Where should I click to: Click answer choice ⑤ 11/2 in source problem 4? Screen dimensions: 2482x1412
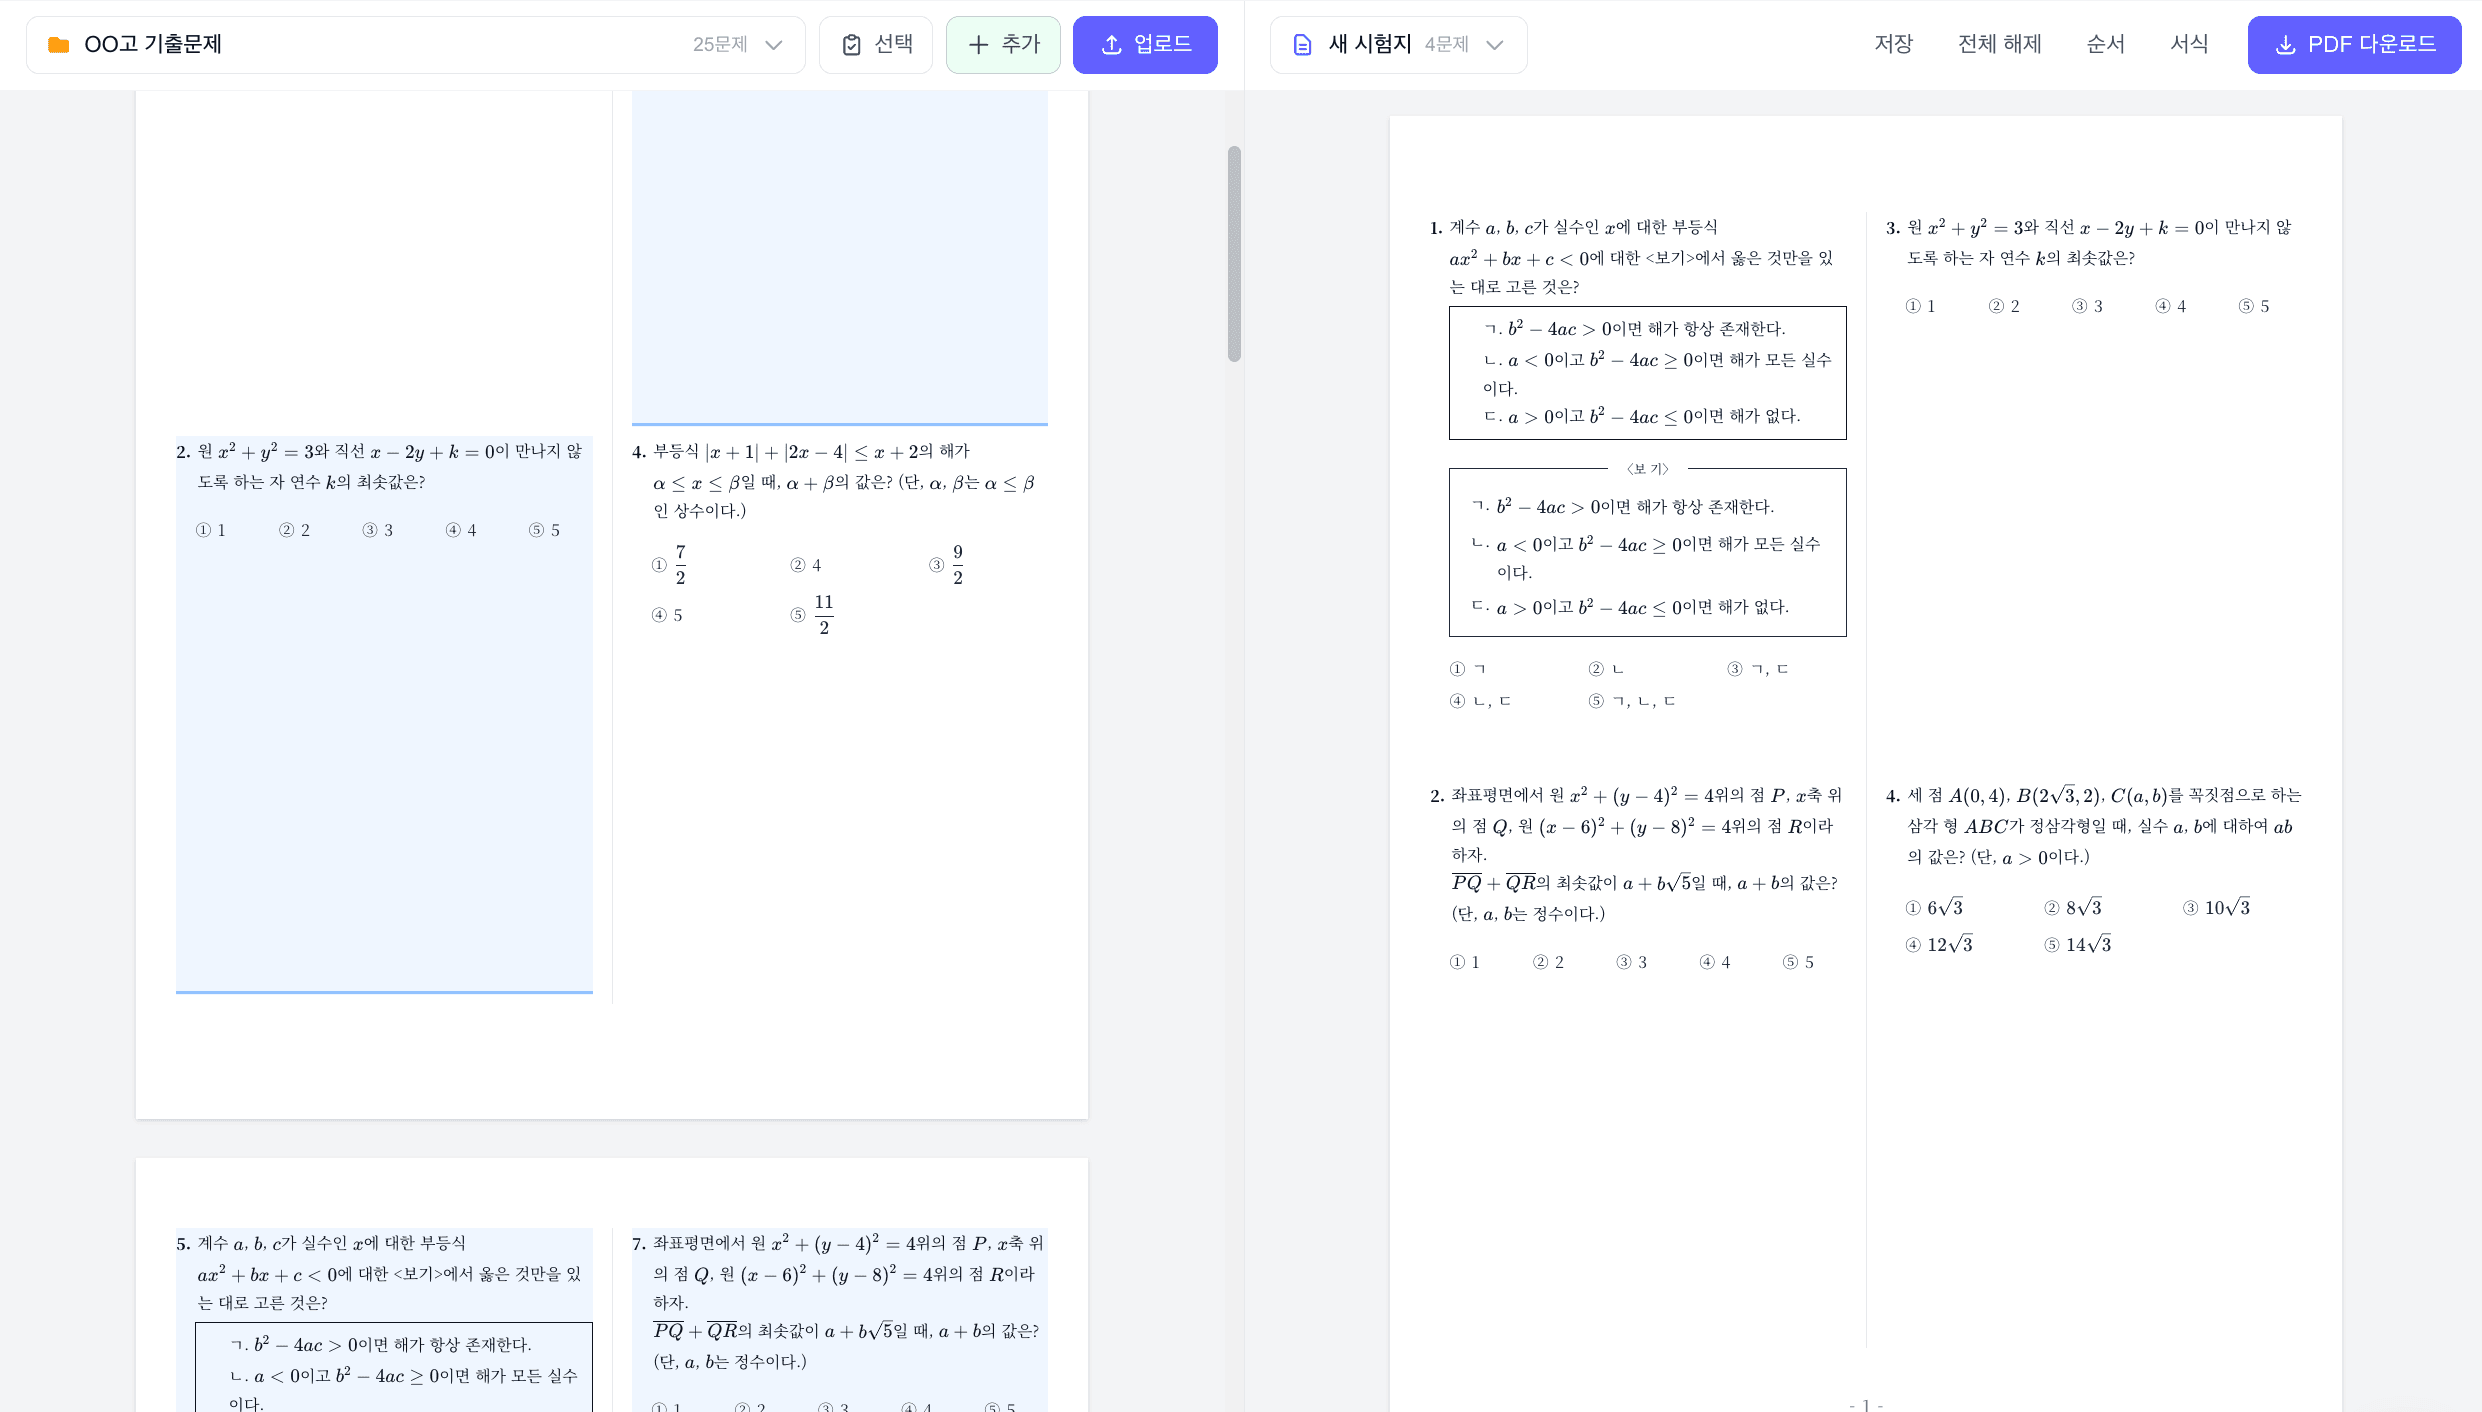pyautogui.click(x=812, y=615)
